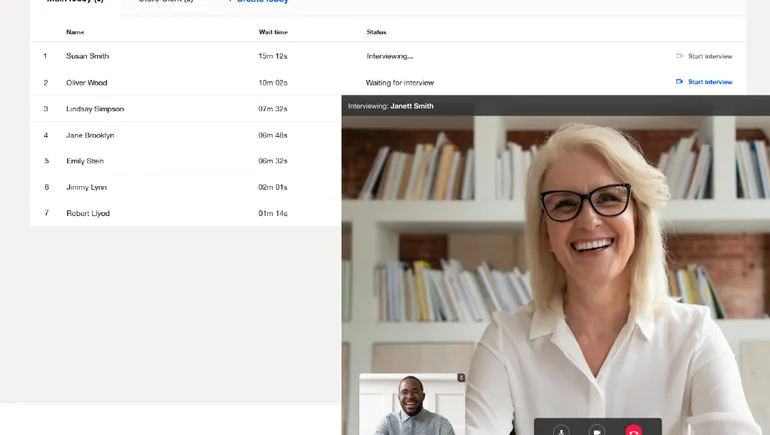The width and height of the screenshot is (770, 435).
Task: End the call with red hang-up button
Action: point(633,430)
